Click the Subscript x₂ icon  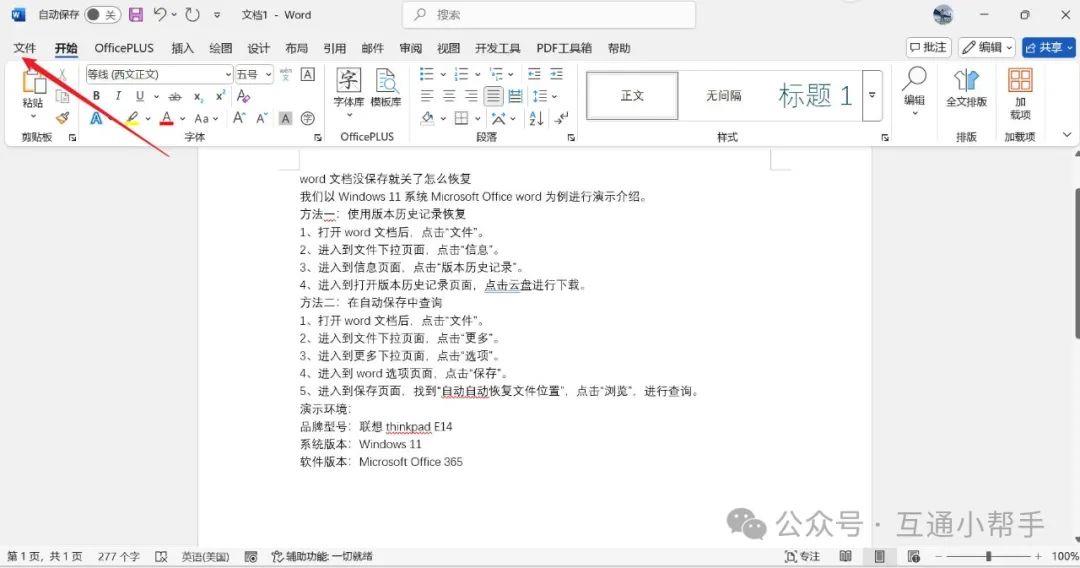point(198,96)
